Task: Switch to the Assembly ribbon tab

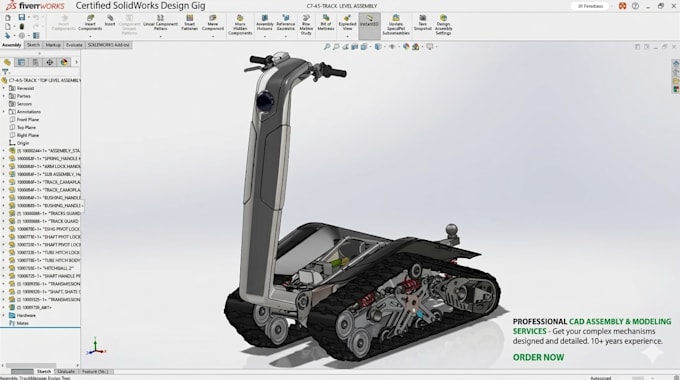Action: [12, 45]
